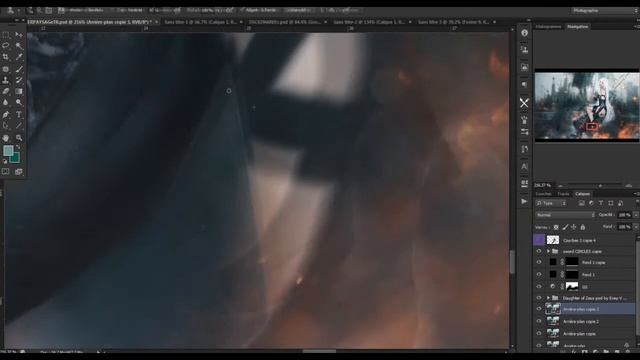Select the Line shape tool
The width and height of the screenshot is (640, 360).
[19, 126]
